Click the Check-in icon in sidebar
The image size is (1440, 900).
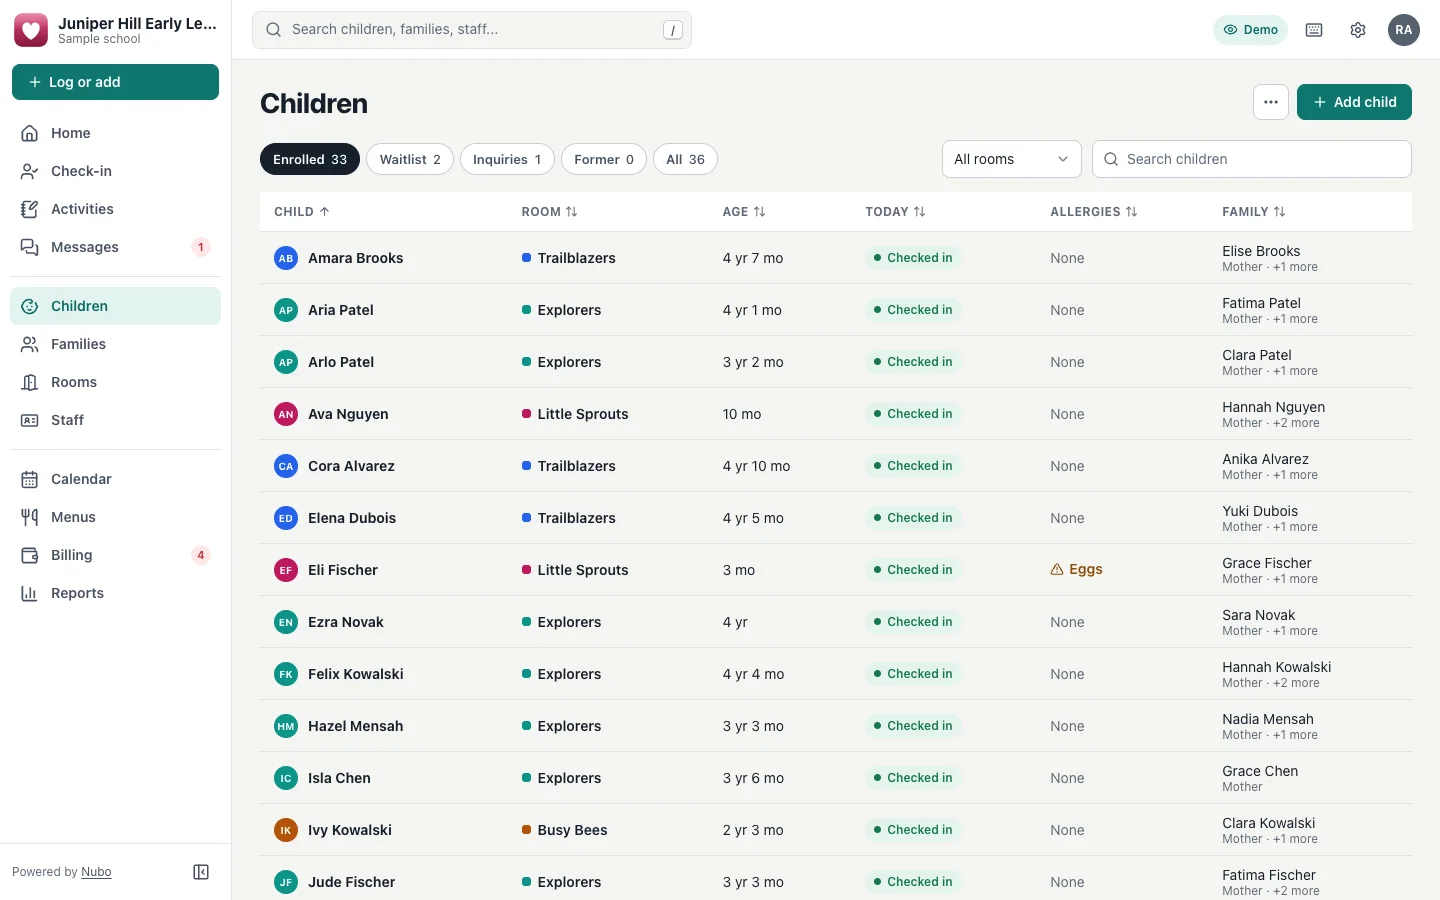click(x=30, y=171)
